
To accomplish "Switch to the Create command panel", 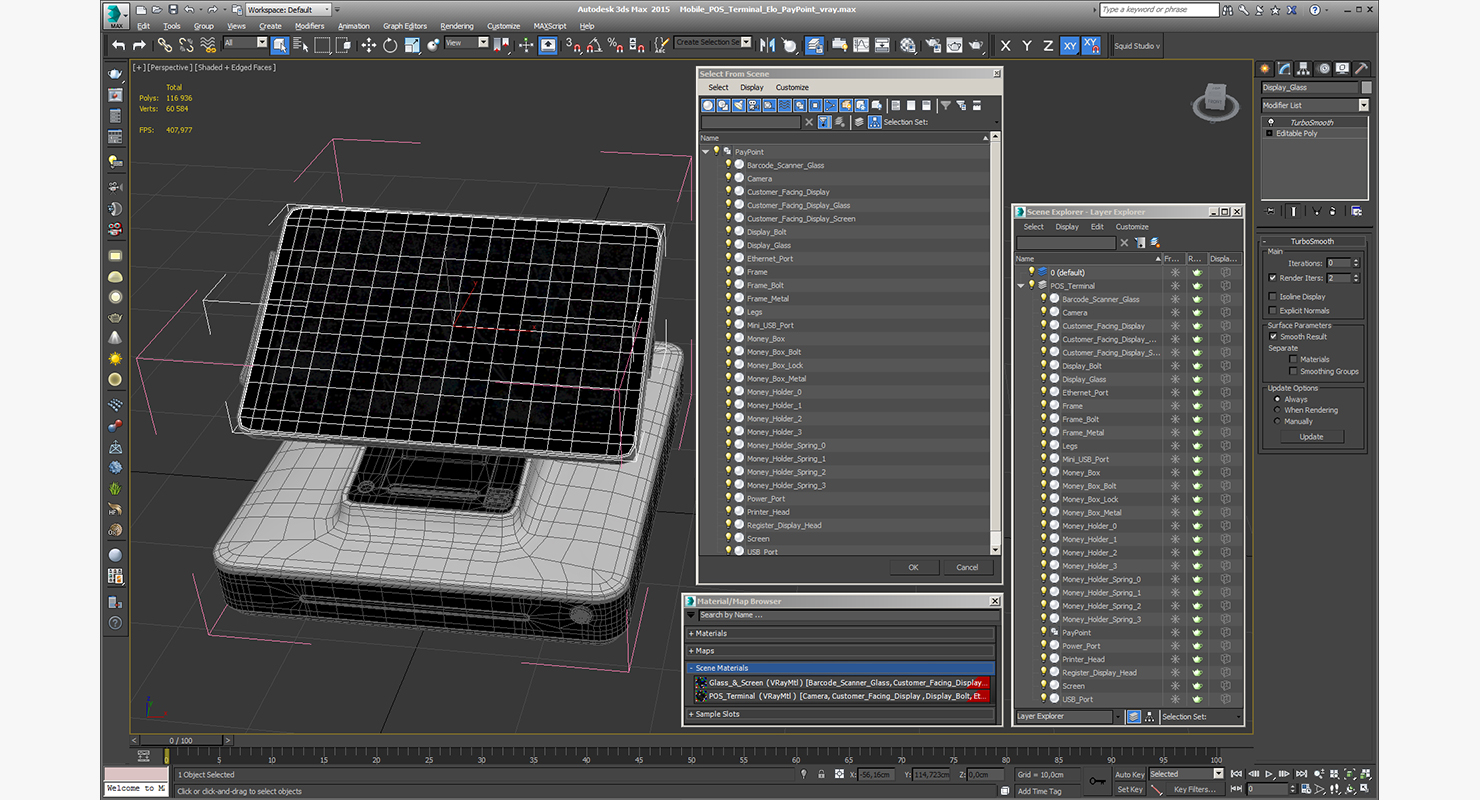I will click(x=1266, y=69).
